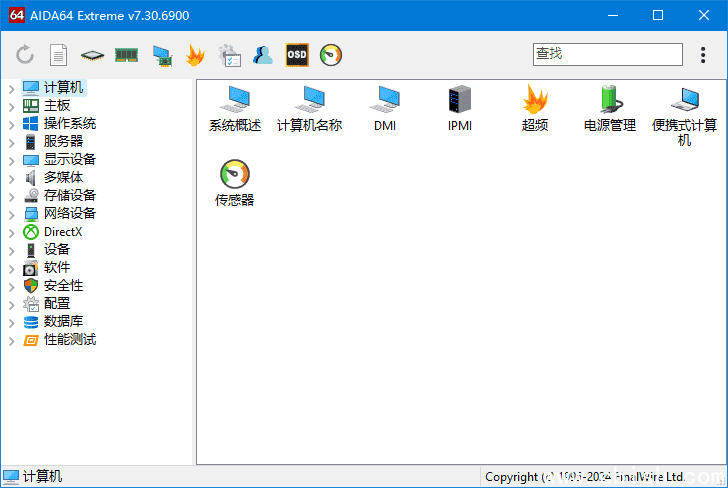Viewport: 728px width, 488px height.
Task: Expand the 主板 tree node
Action: pyautogui.click(x=12, y=106)
